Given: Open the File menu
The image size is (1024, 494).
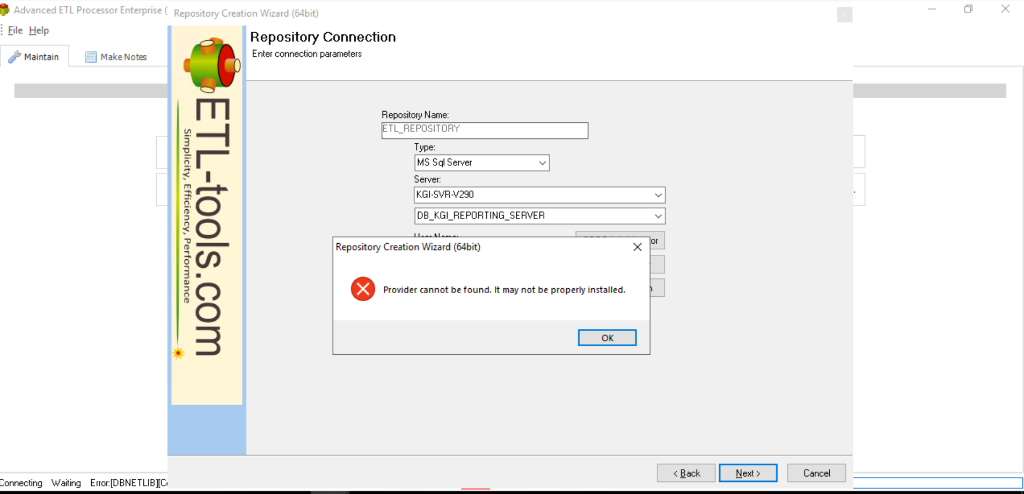Looking at the screenshot, I should point(15,31).
